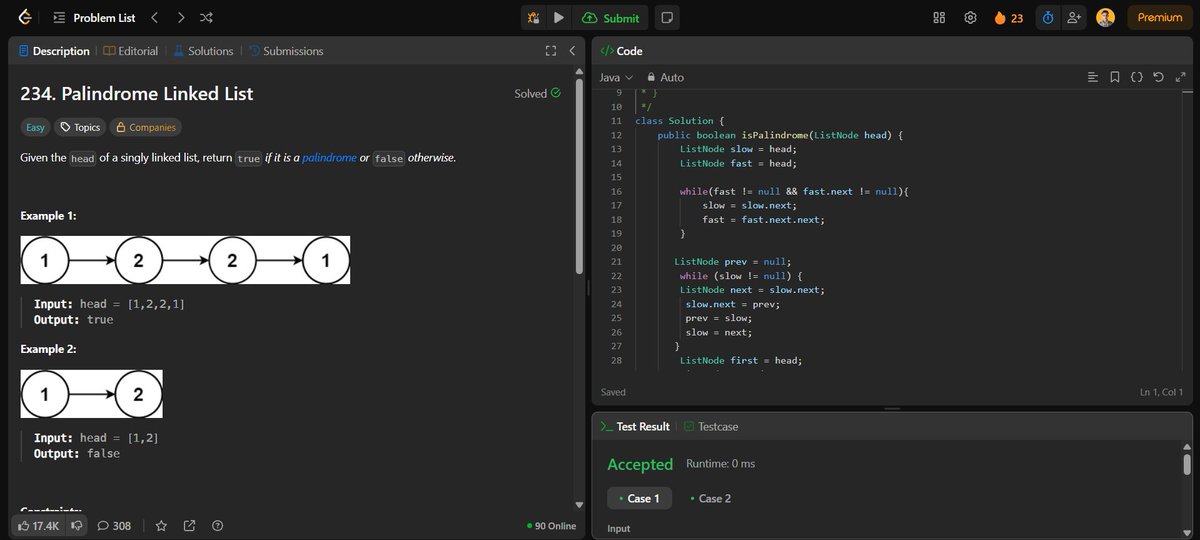Unlock the Companies tag
Viewport: 1200px width, 540px height.
tap(146, 127)
